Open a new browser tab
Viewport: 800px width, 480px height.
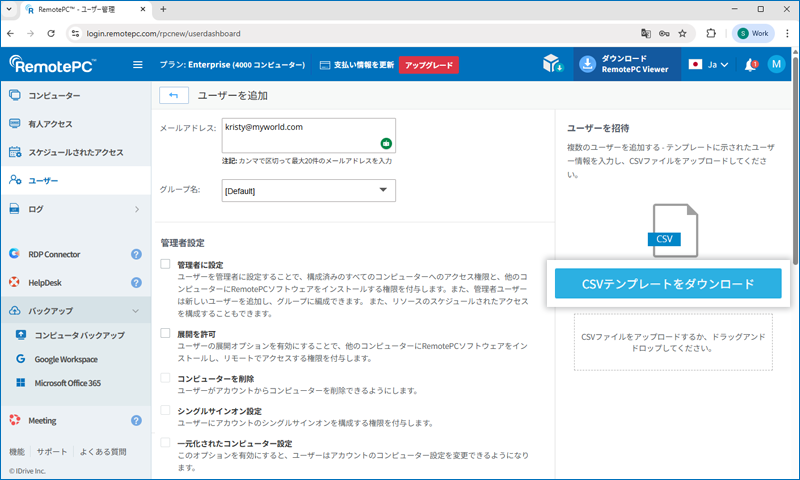(x=163, y=9)
